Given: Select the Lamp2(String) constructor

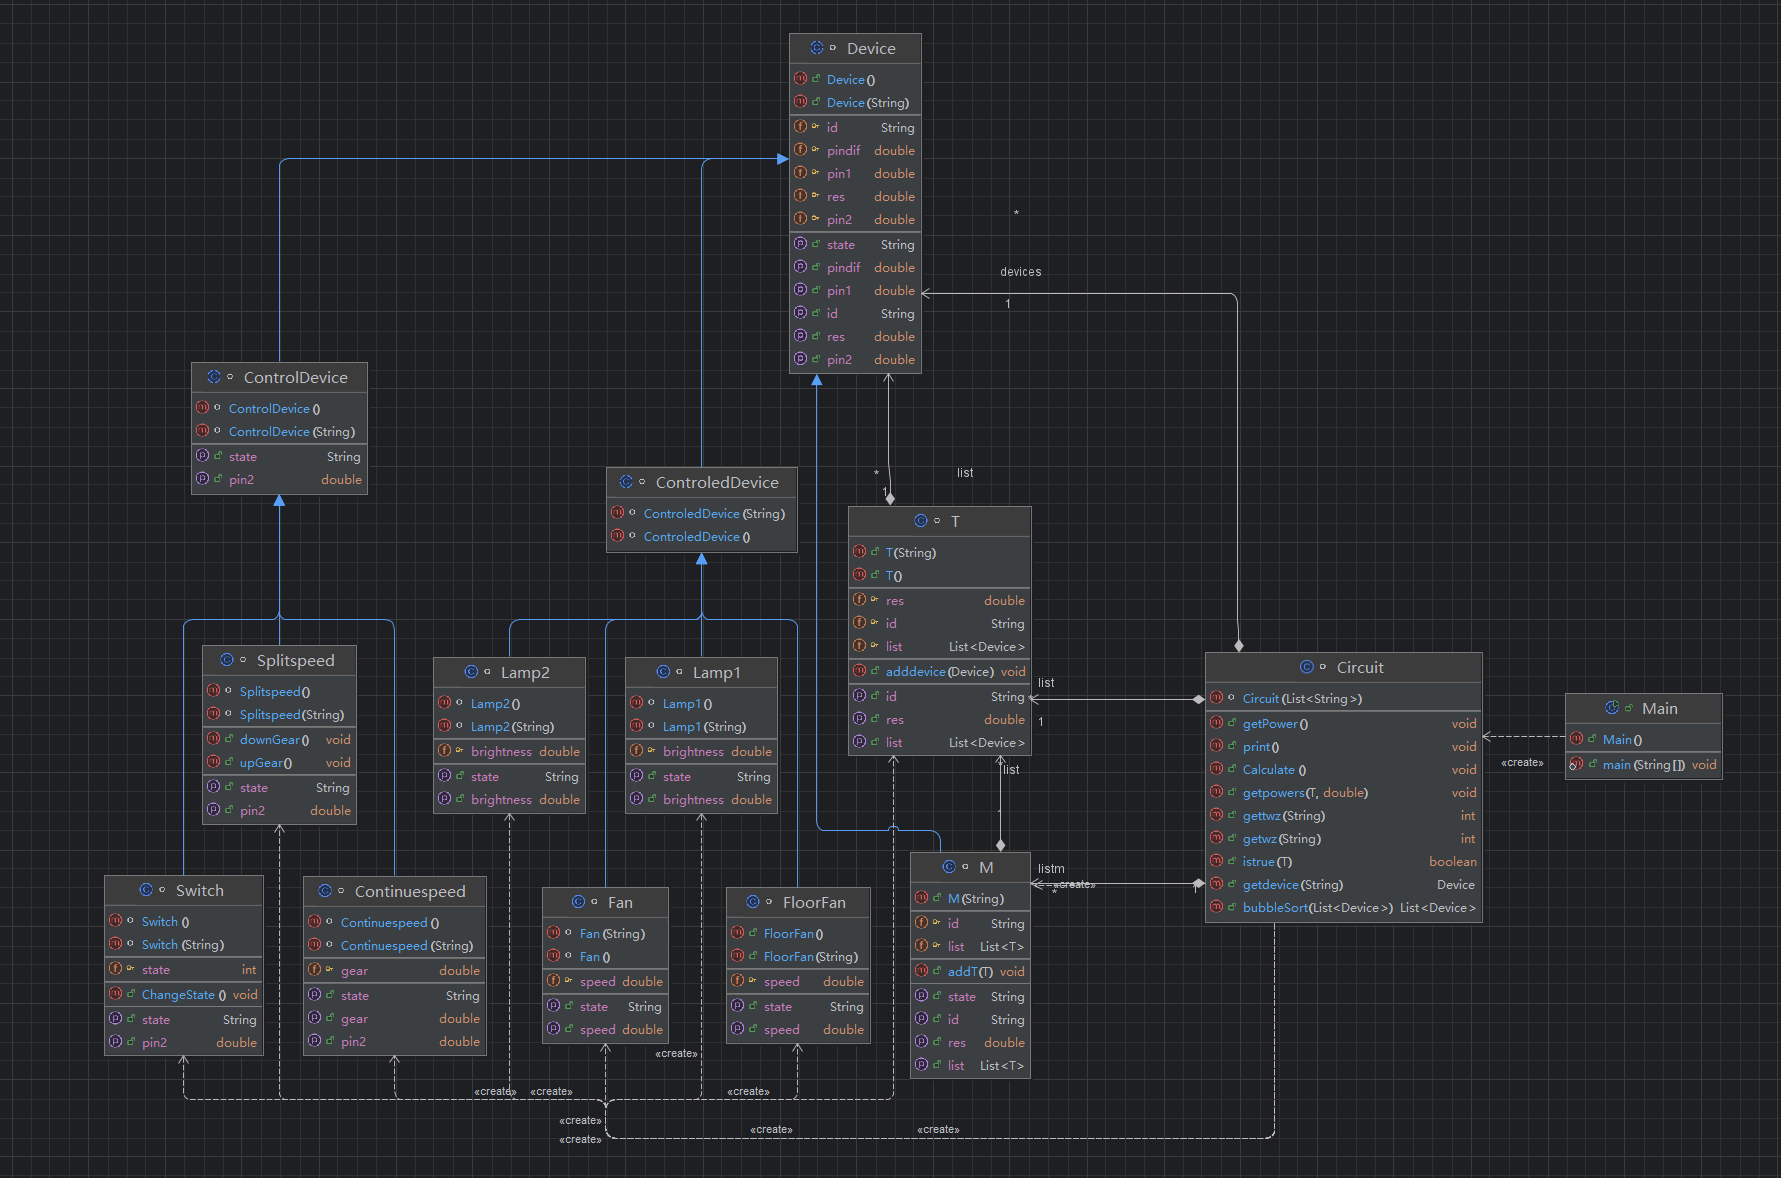Looking at the screenshot, I should (509, 726).
